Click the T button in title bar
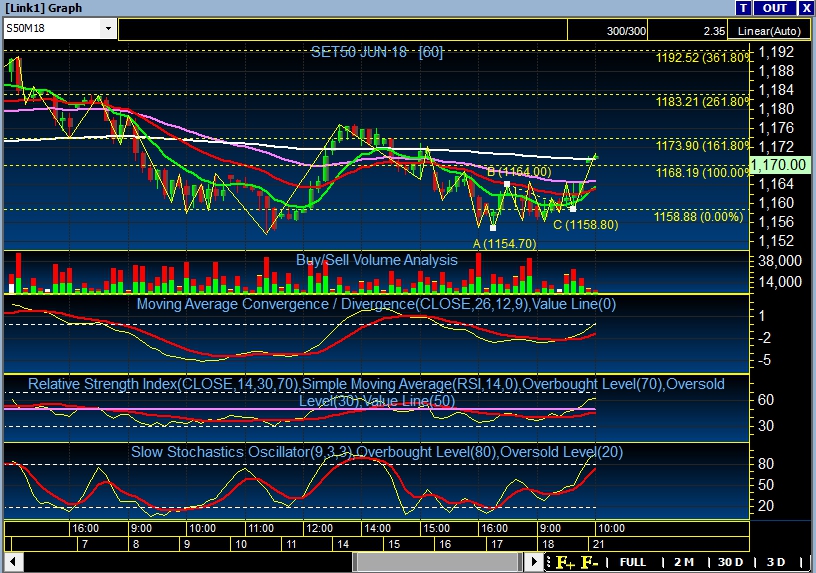Screen dimensions: 816x573 743,8
